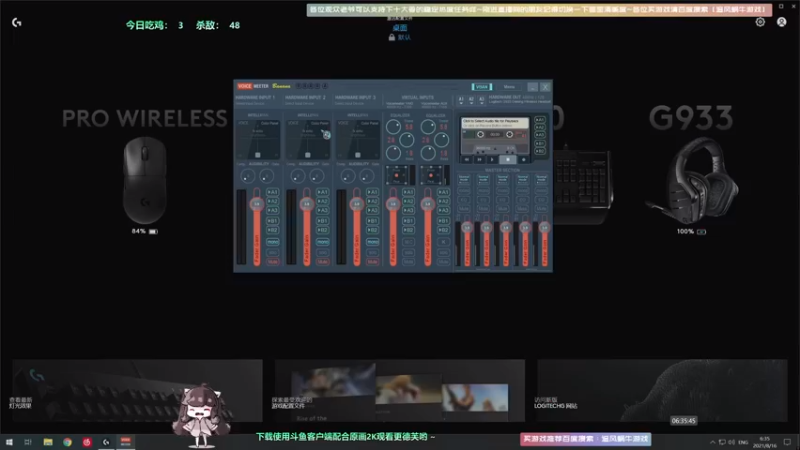The width and height of the screenshot is (800, 450).
Task: Open the game profiles card in the middle
Action: 399,390
